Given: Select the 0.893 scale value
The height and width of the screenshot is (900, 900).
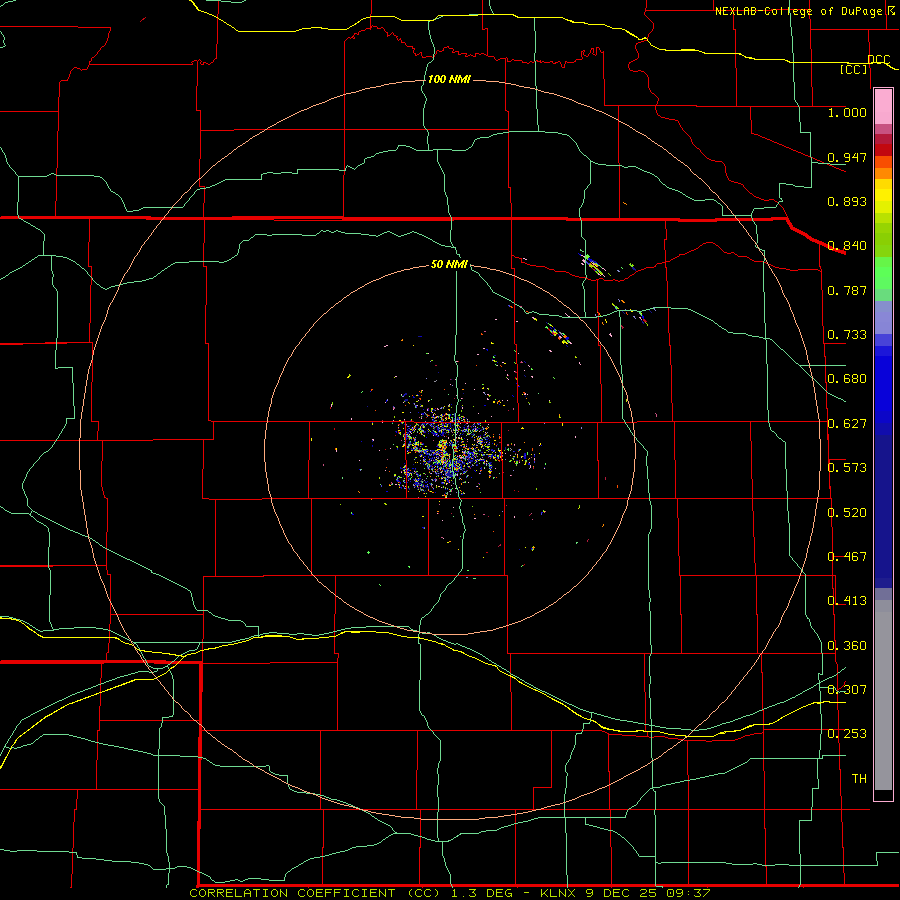Looking at the screenshot, I should pos(847,201).
